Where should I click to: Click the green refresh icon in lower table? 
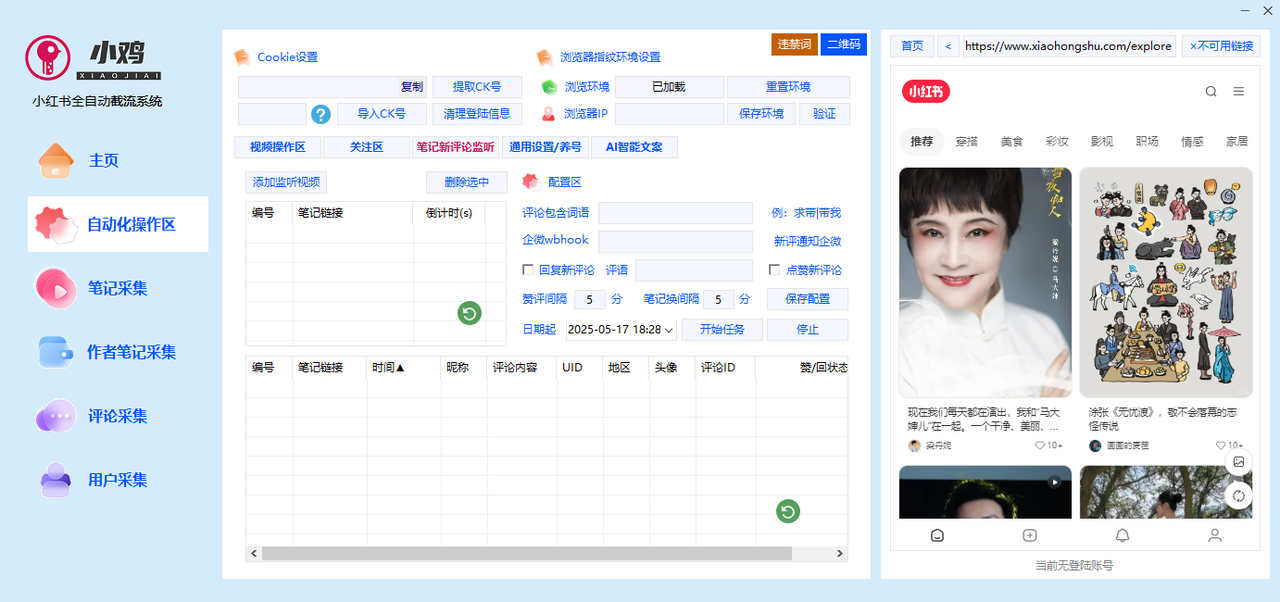pyautogui.click(x=788, y=512)
